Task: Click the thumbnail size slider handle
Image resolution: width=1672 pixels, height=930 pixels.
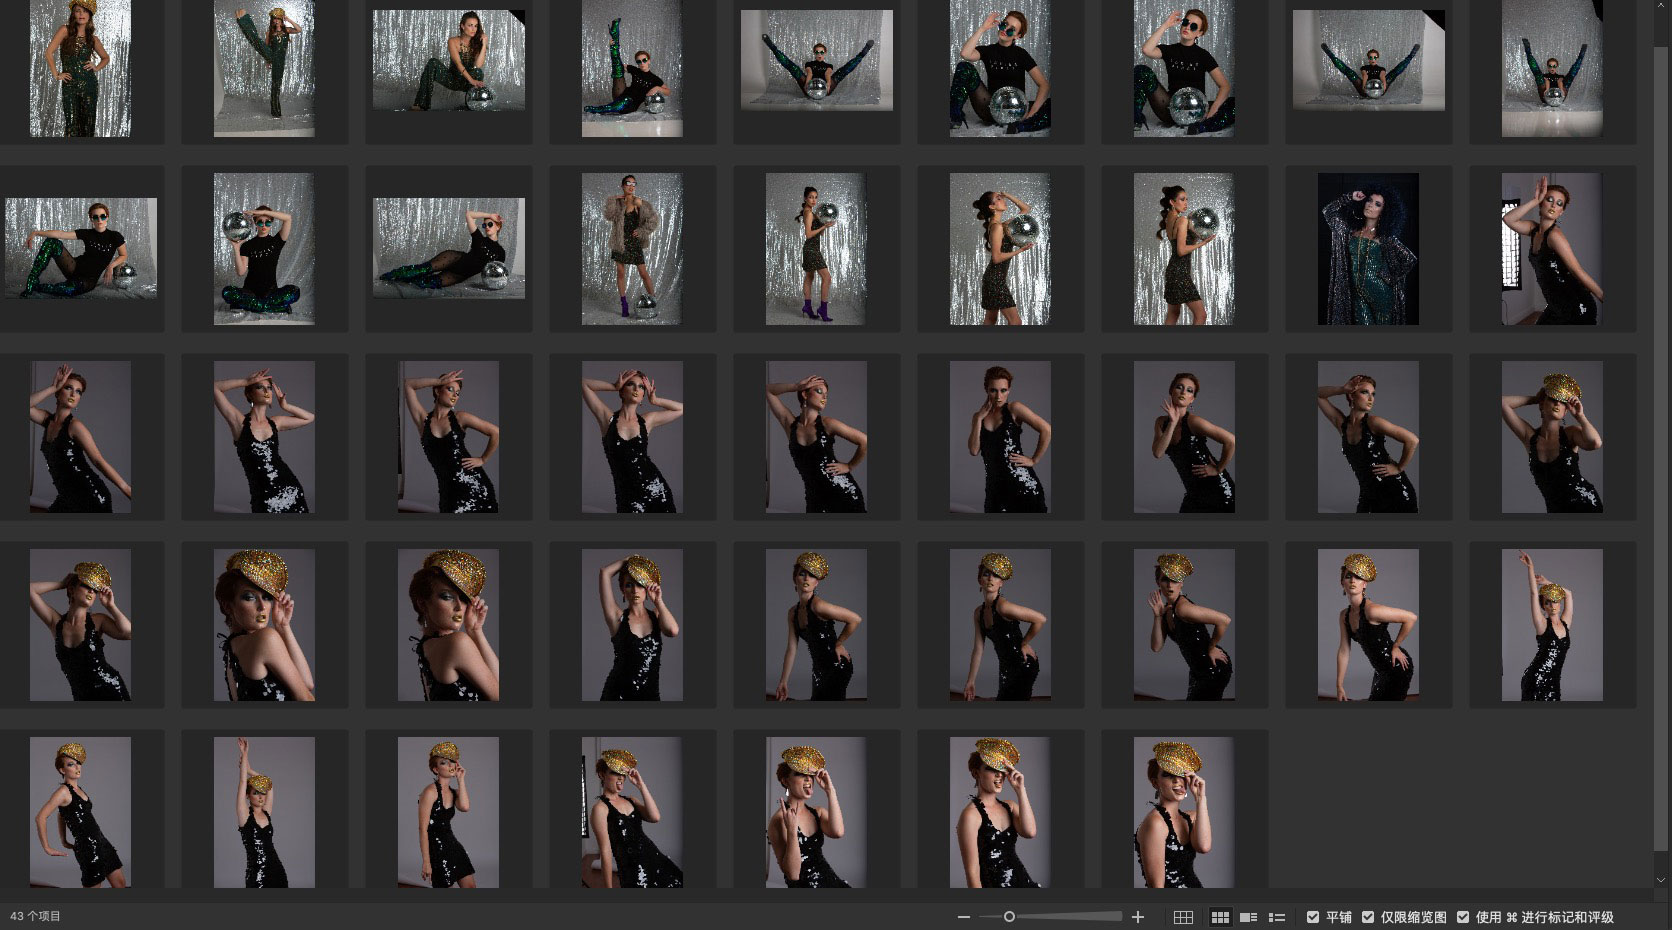Action: coord(1009,917)
